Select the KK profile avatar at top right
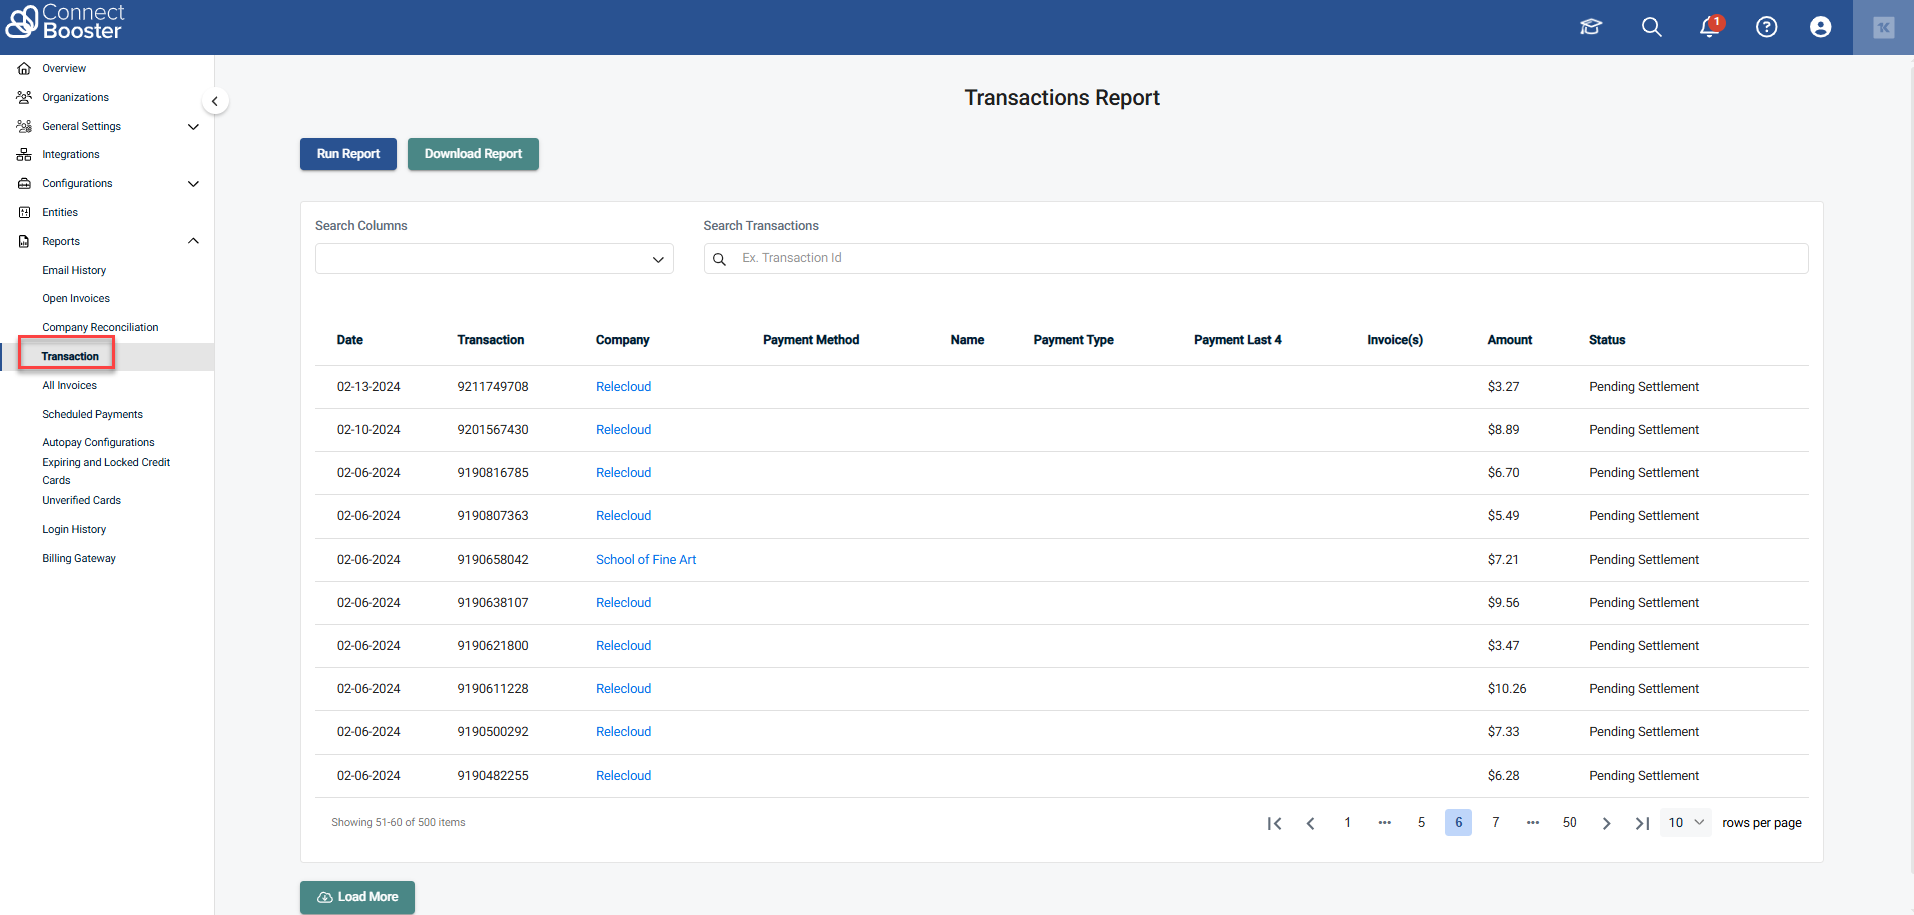 [x=1884, y=27]
